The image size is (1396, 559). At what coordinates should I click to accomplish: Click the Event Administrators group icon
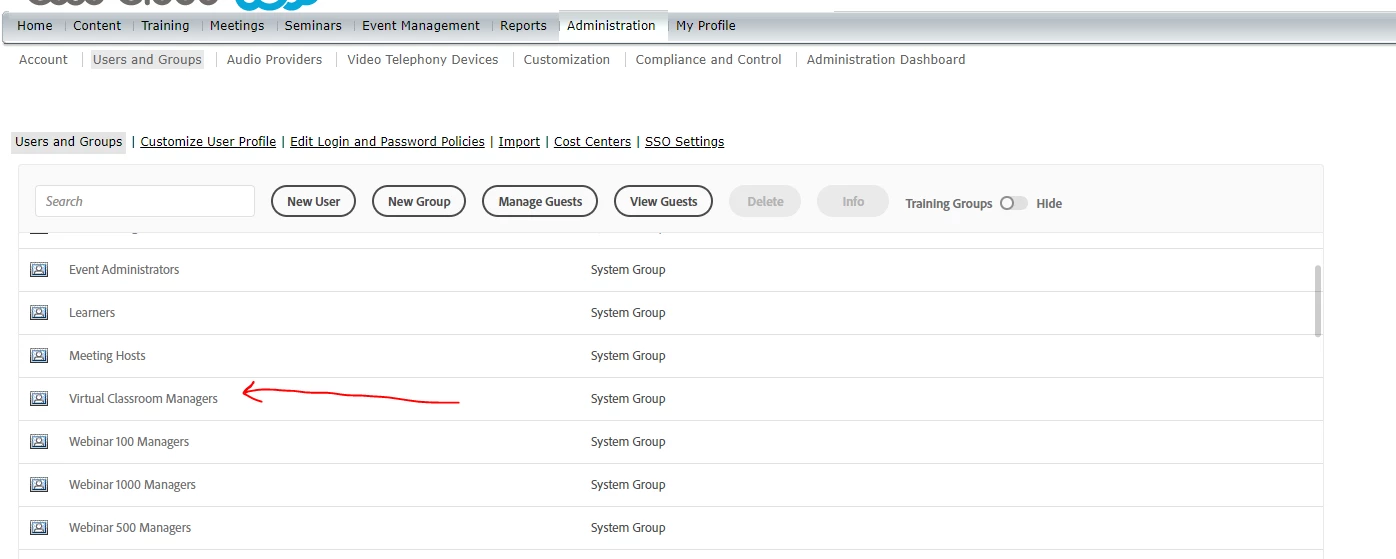[39, 270]
